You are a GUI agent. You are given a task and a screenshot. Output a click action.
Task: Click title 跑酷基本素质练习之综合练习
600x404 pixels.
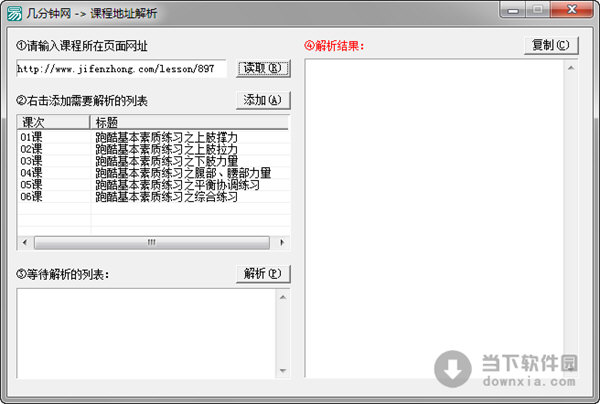pyautogui.click(x=166, y=196)
